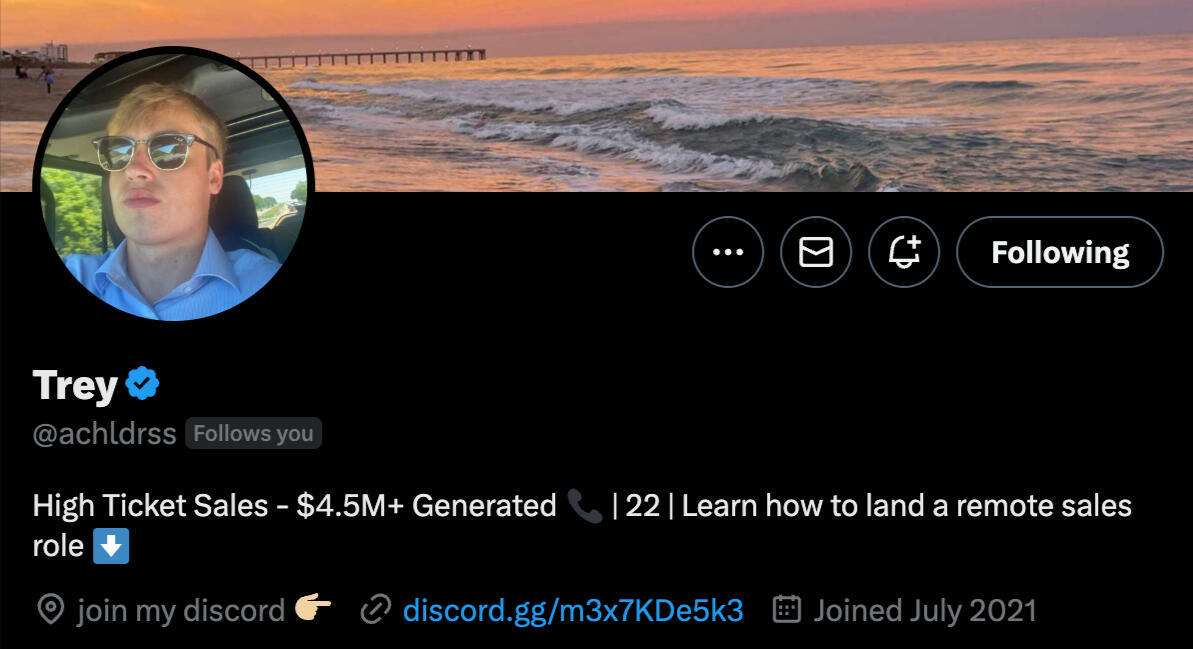Screen dimensions: 1193x649
Task: Click the blue down-arrow emoji in bio
Action: coord(111,546)
